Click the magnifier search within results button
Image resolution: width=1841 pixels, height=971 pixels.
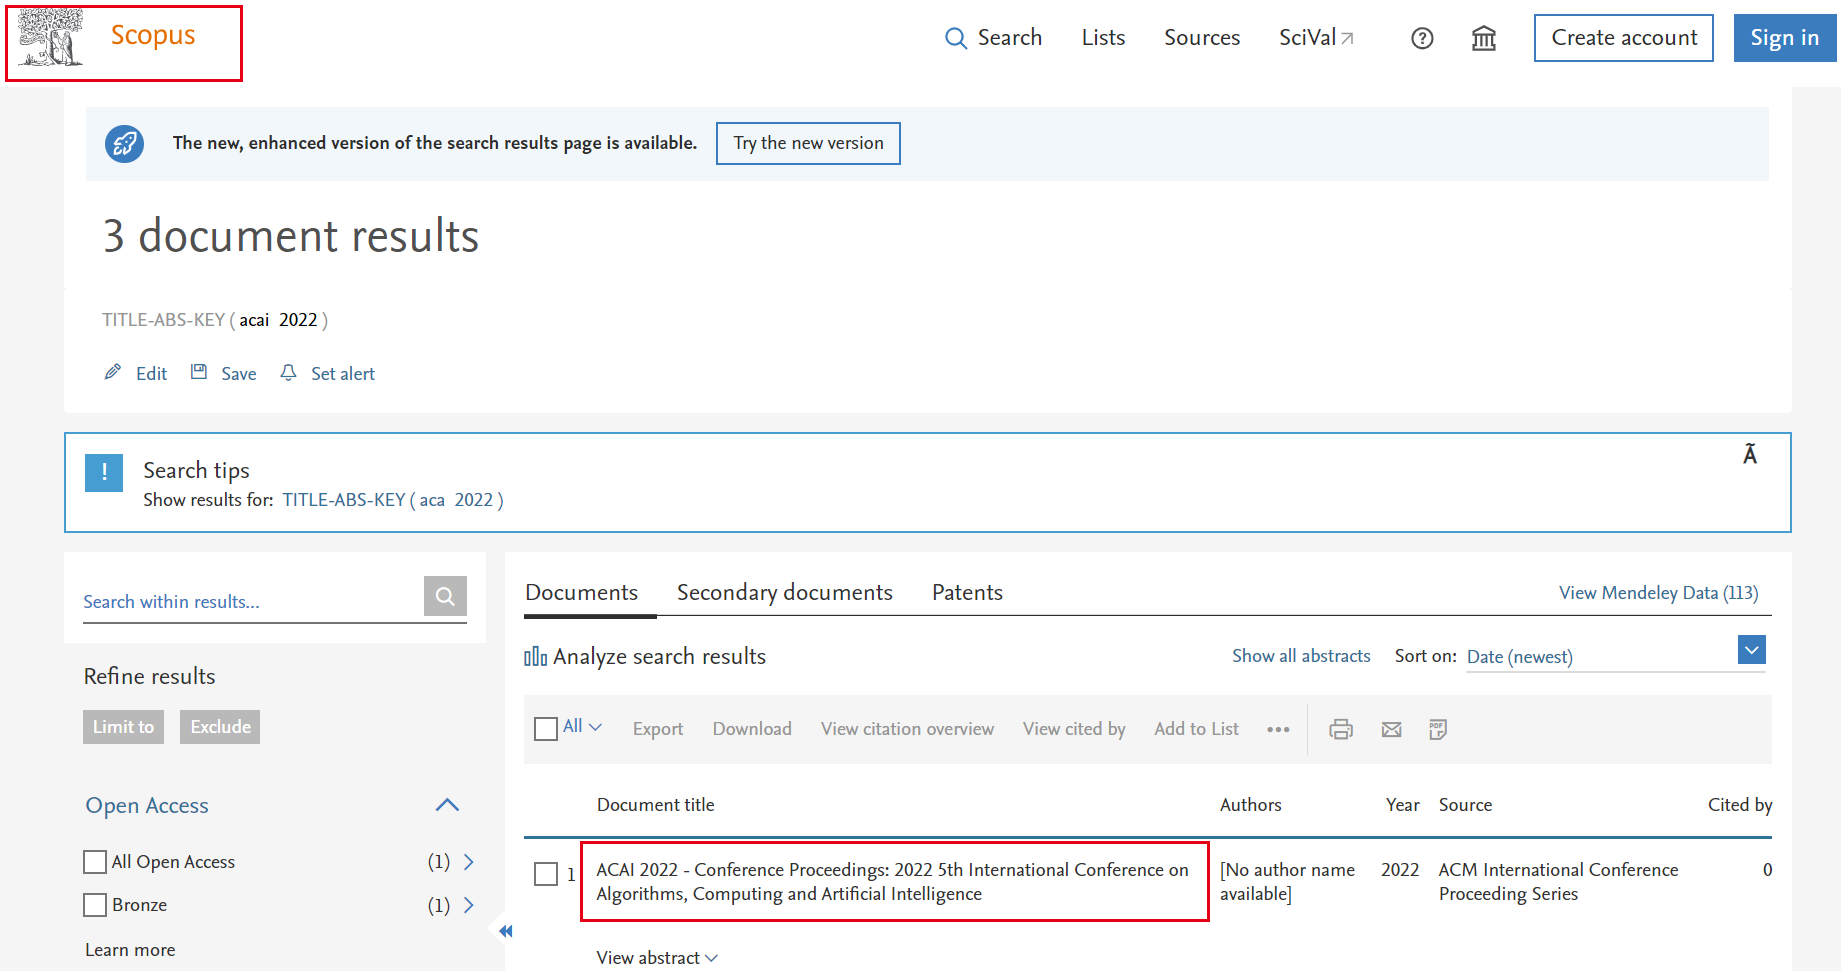click(445, 596)
